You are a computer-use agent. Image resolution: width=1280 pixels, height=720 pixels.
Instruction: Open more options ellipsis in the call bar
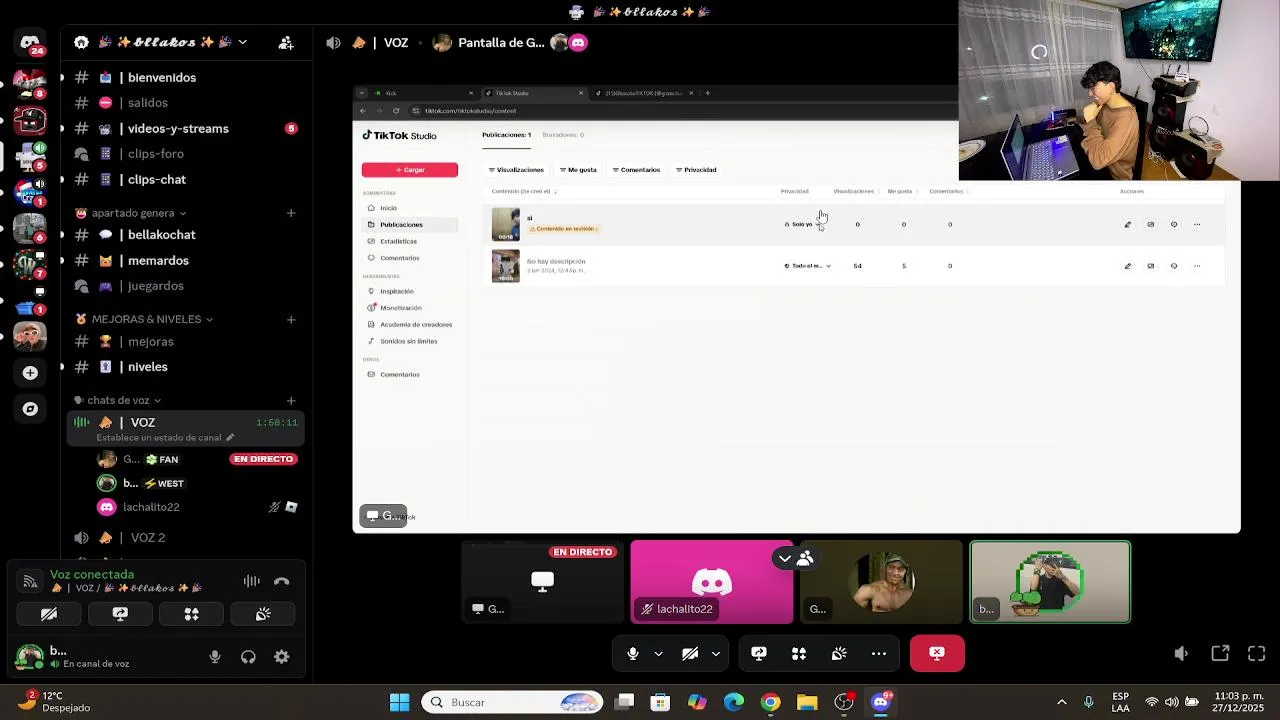click(x=879, y=653)
